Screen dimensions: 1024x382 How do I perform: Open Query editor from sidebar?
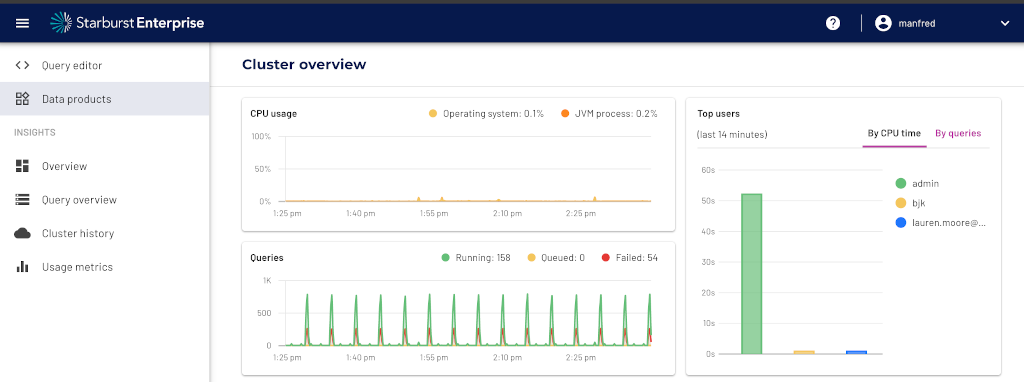tap(104, 65)
